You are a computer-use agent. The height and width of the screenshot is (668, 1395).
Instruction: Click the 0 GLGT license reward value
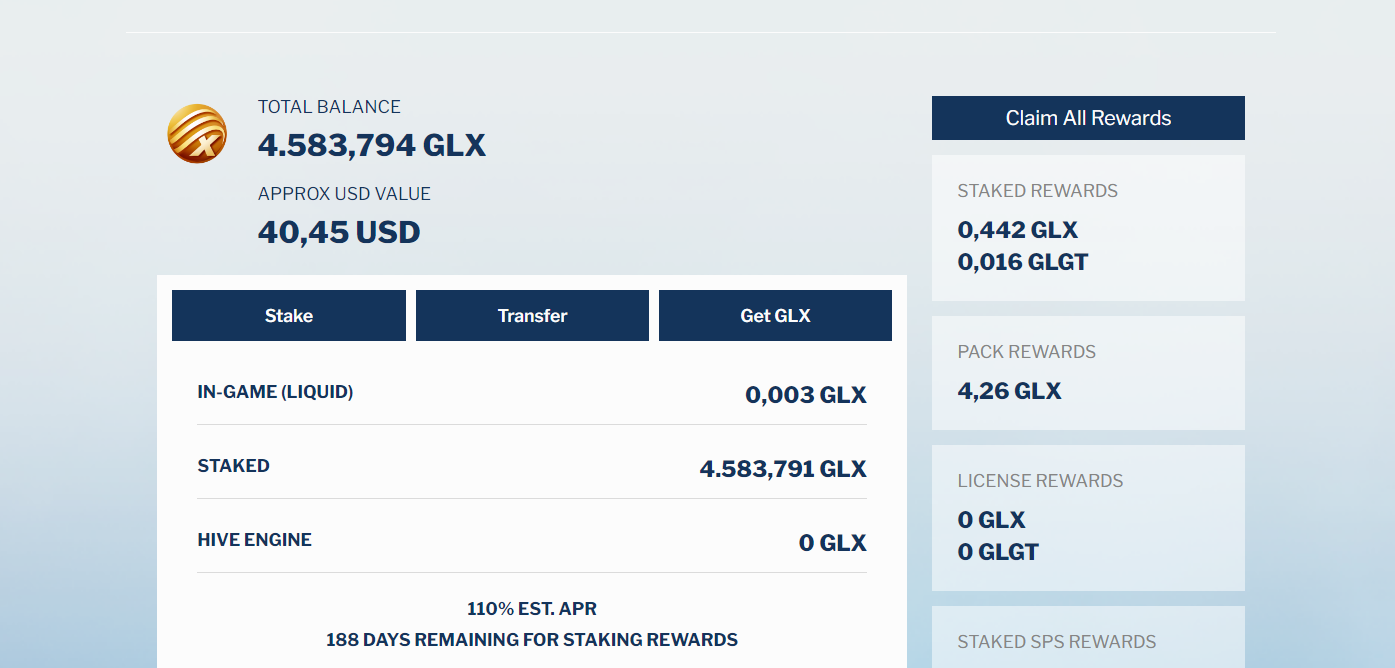tap(998, 552)
